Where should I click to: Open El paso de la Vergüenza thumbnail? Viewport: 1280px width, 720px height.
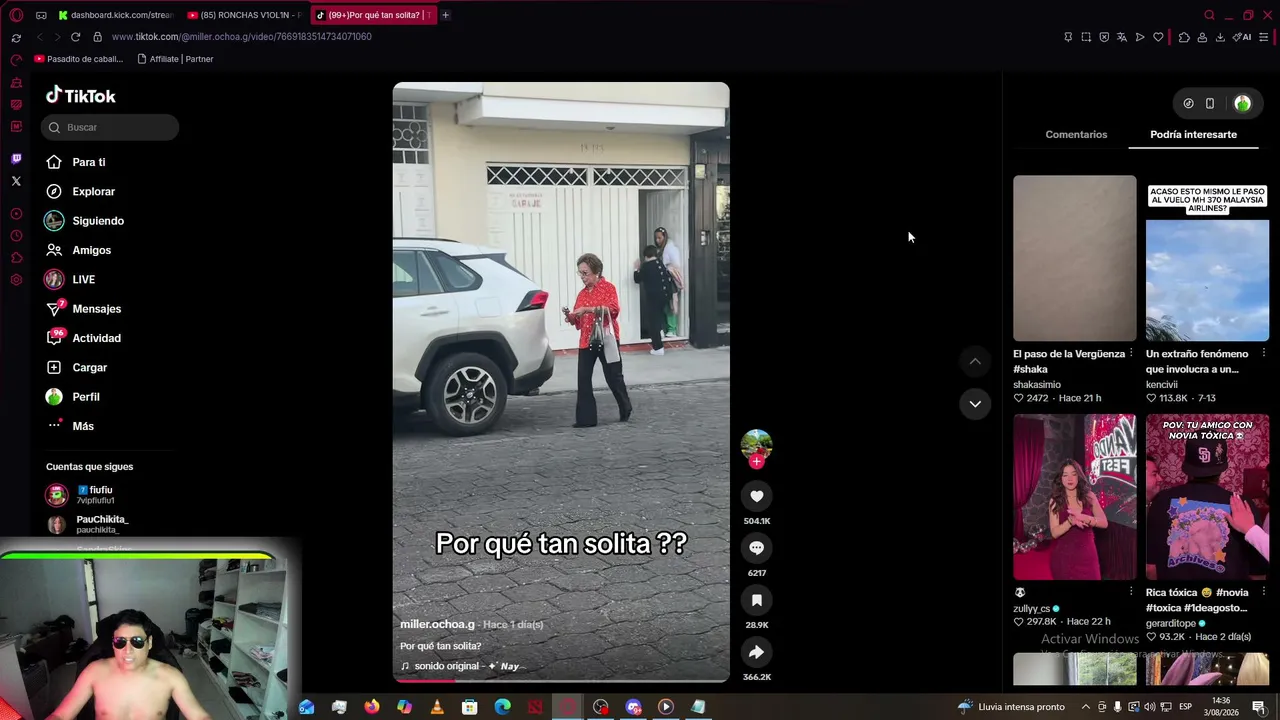tap(1074, 258)
